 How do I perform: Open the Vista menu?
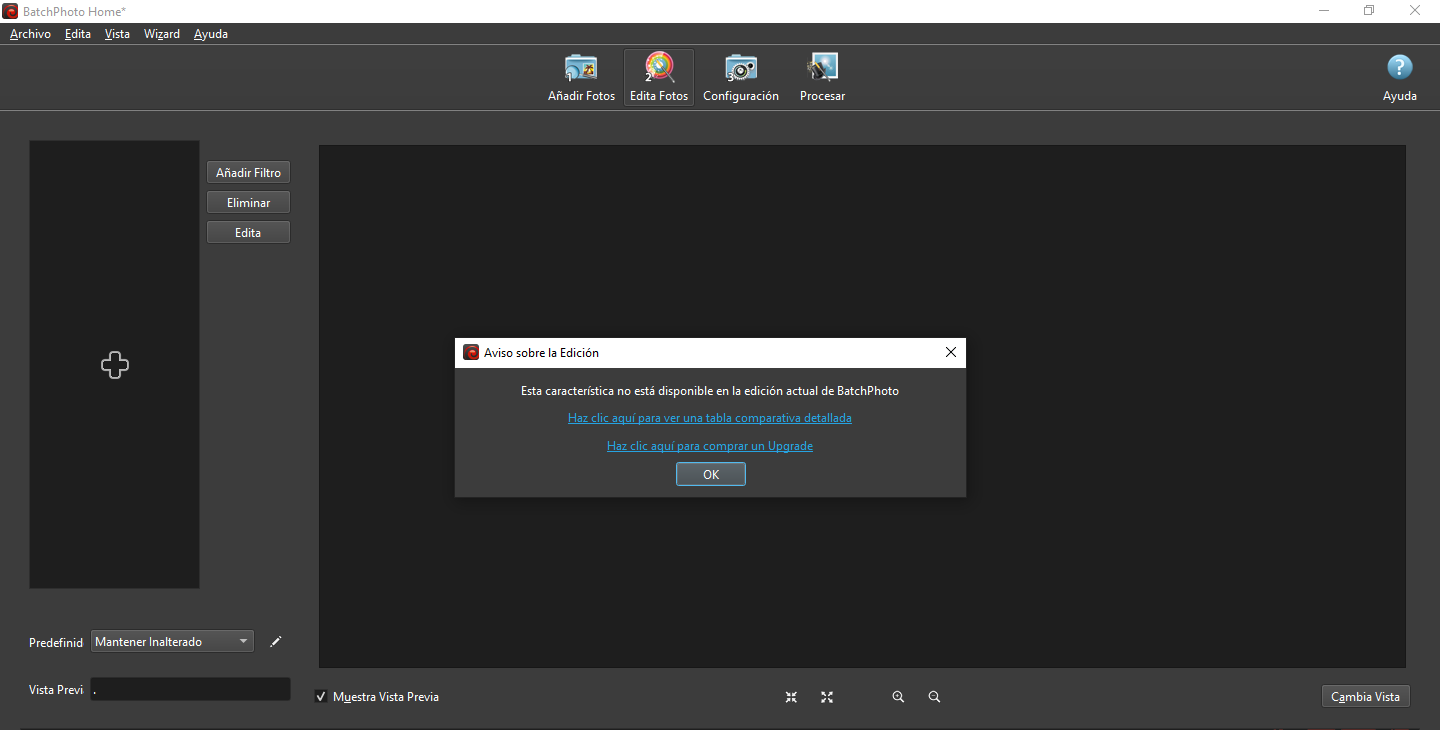[117, 34]
